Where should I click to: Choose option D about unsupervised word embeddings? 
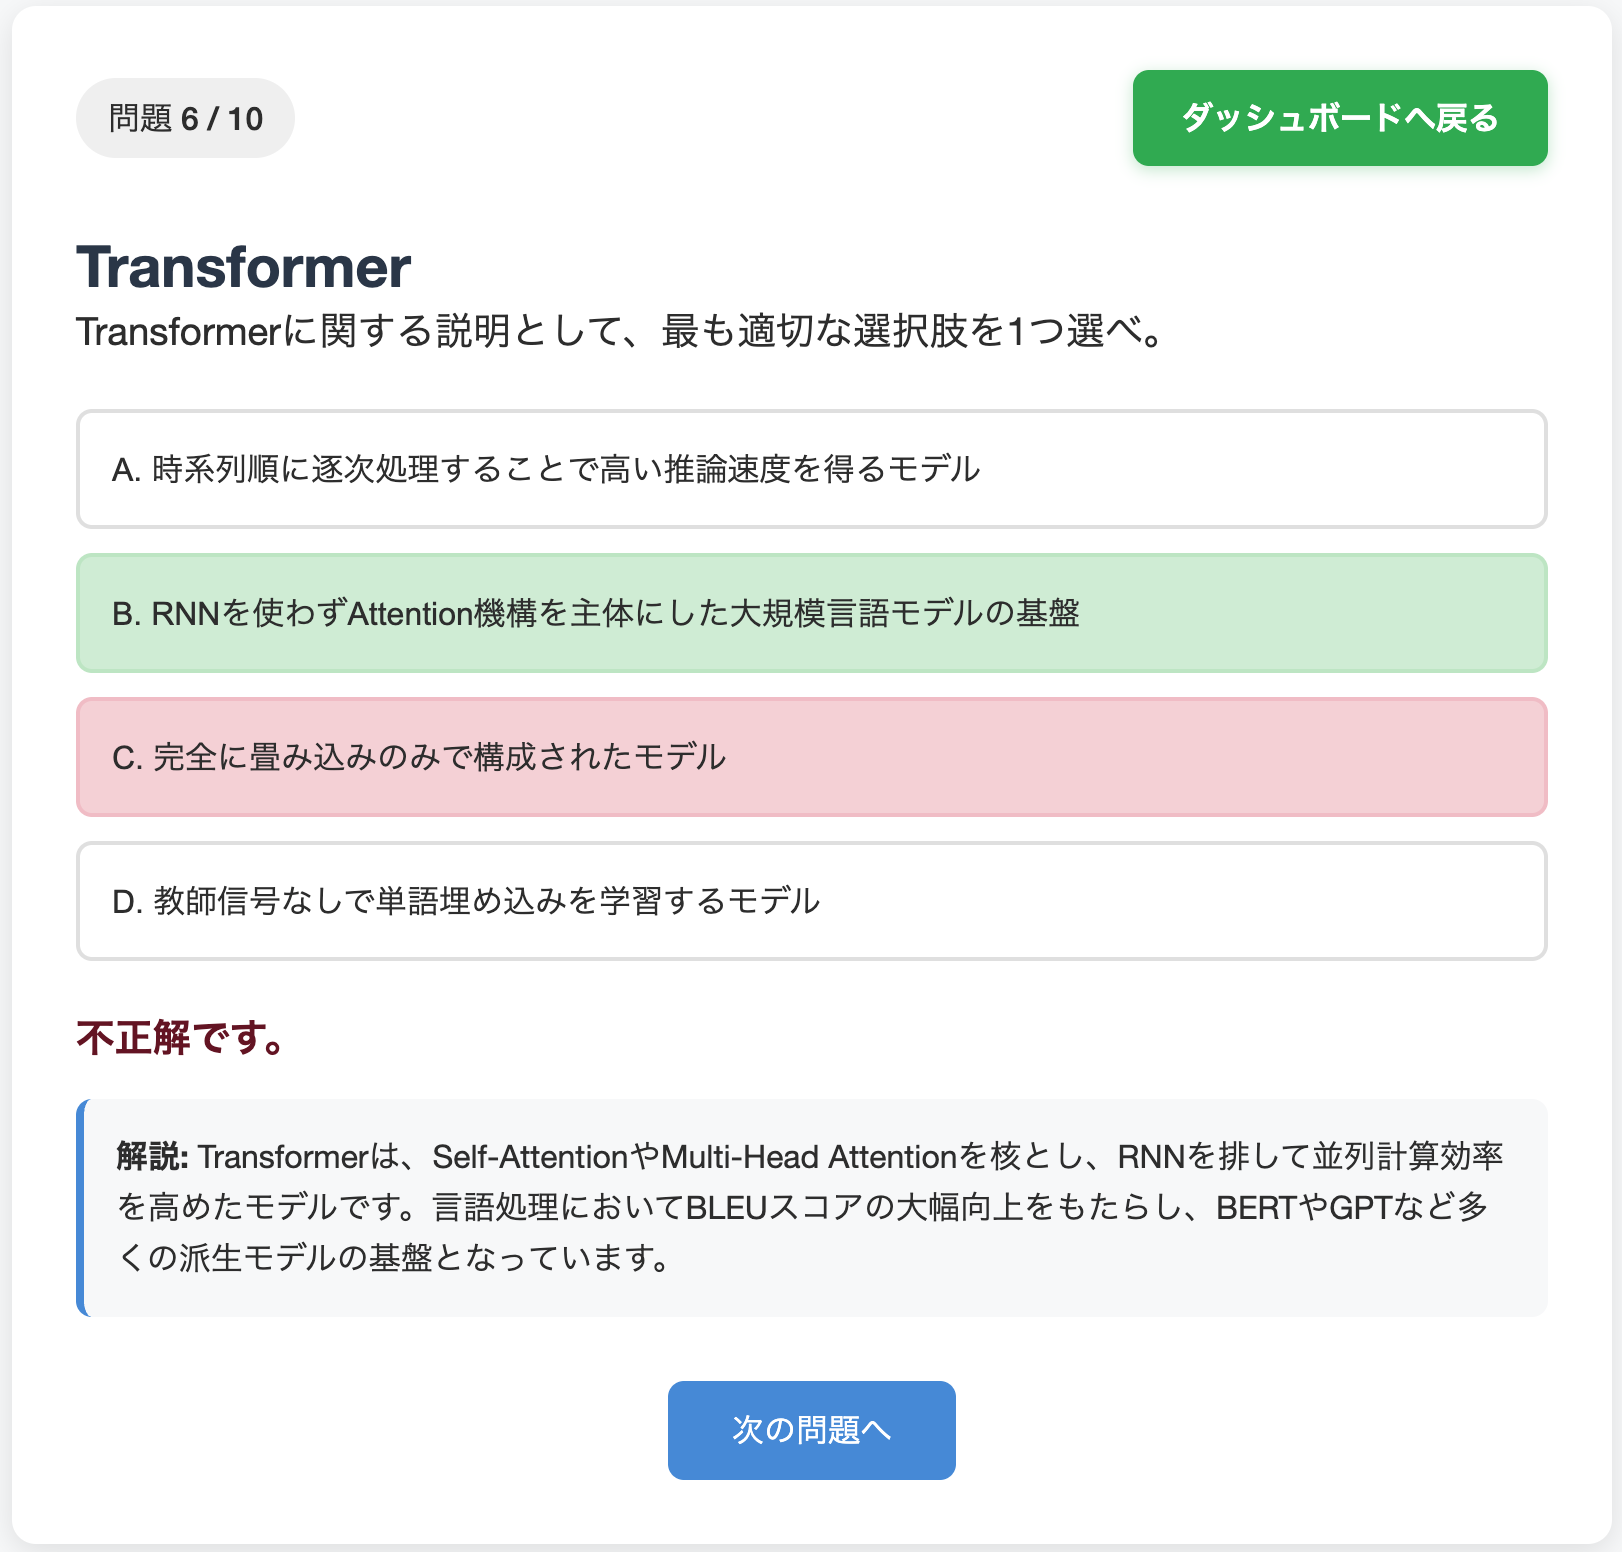[x=810, y=901]
